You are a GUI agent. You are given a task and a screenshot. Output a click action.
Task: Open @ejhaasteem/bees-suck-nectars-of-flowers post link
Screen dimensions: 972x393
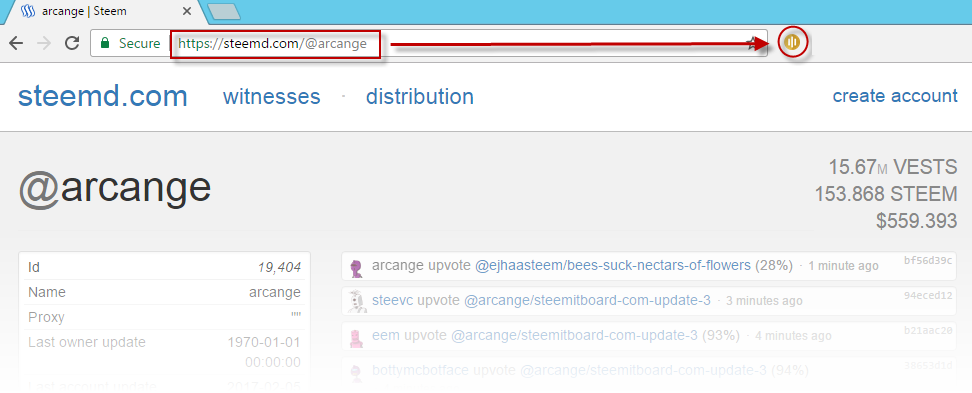612,265
